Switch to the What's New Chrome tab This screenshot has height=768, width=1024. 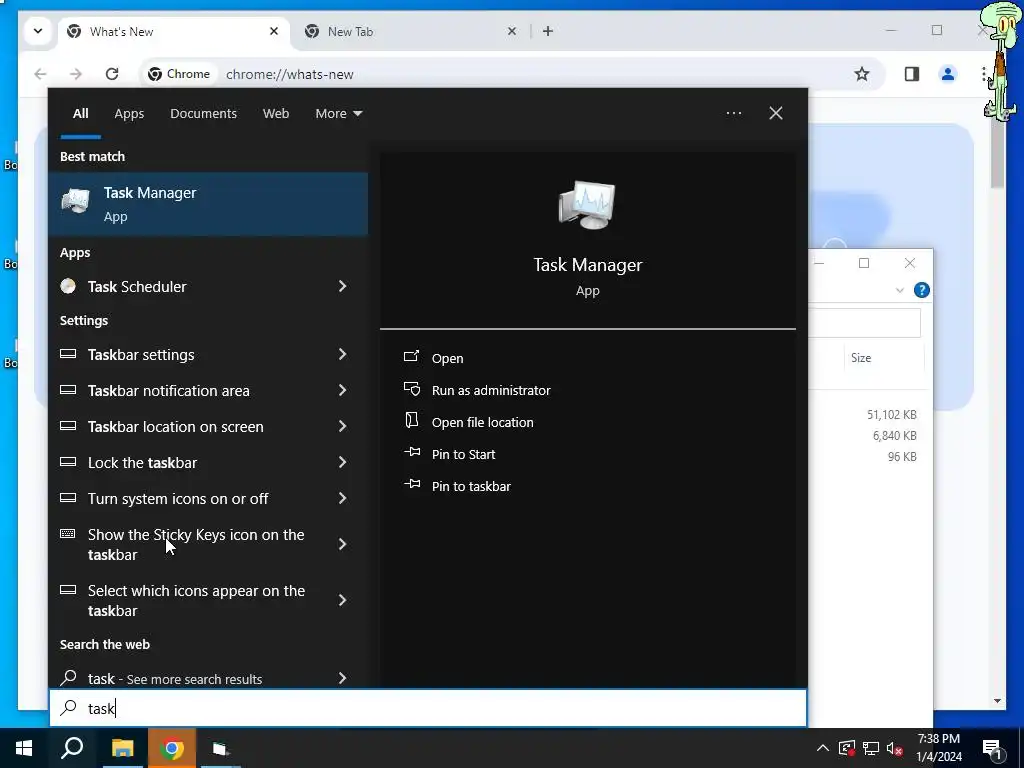point(174,31)
